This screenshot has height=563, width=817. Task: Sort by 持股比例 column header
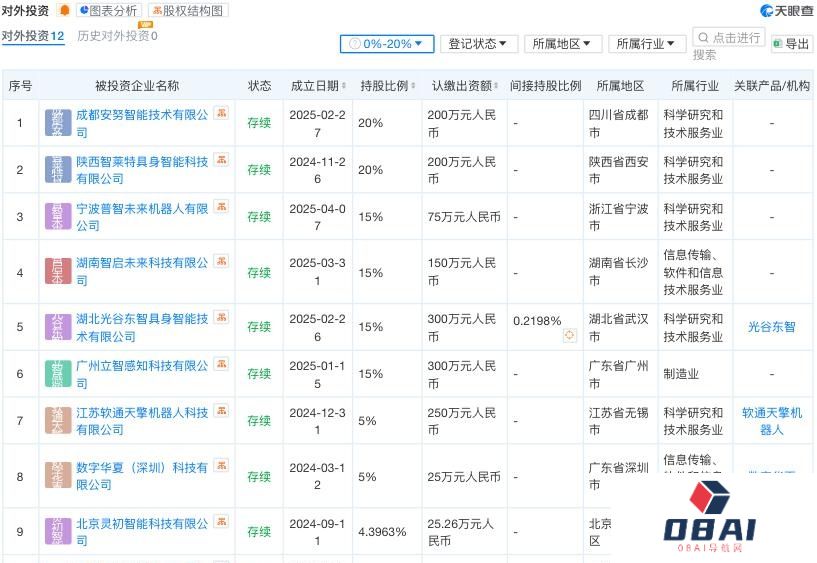click(x=388, y=86)
